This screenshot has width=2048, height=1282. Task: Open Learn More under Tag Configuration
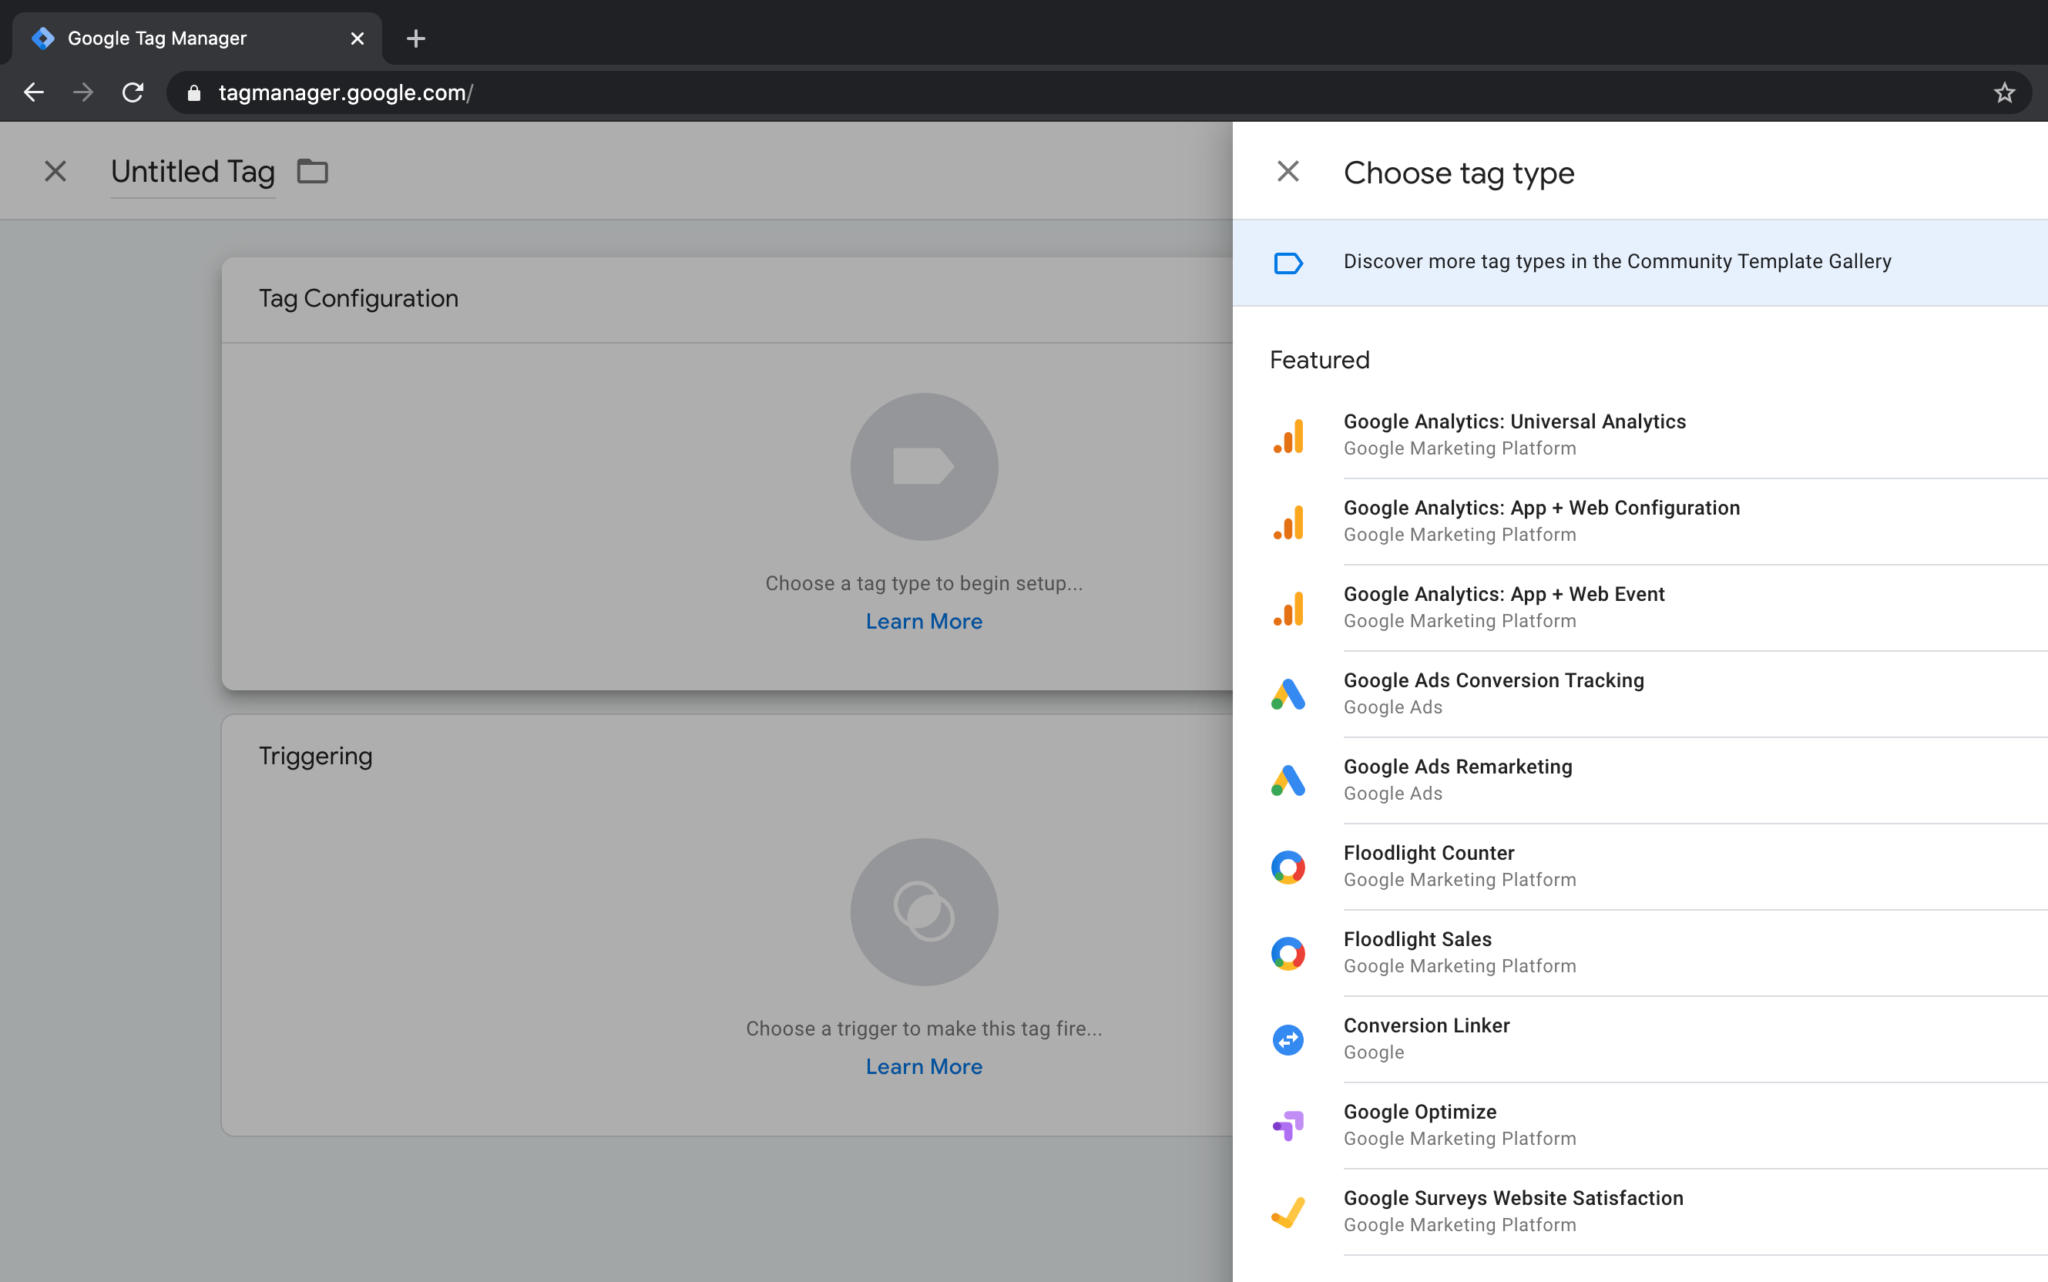[x=923, y=621]
